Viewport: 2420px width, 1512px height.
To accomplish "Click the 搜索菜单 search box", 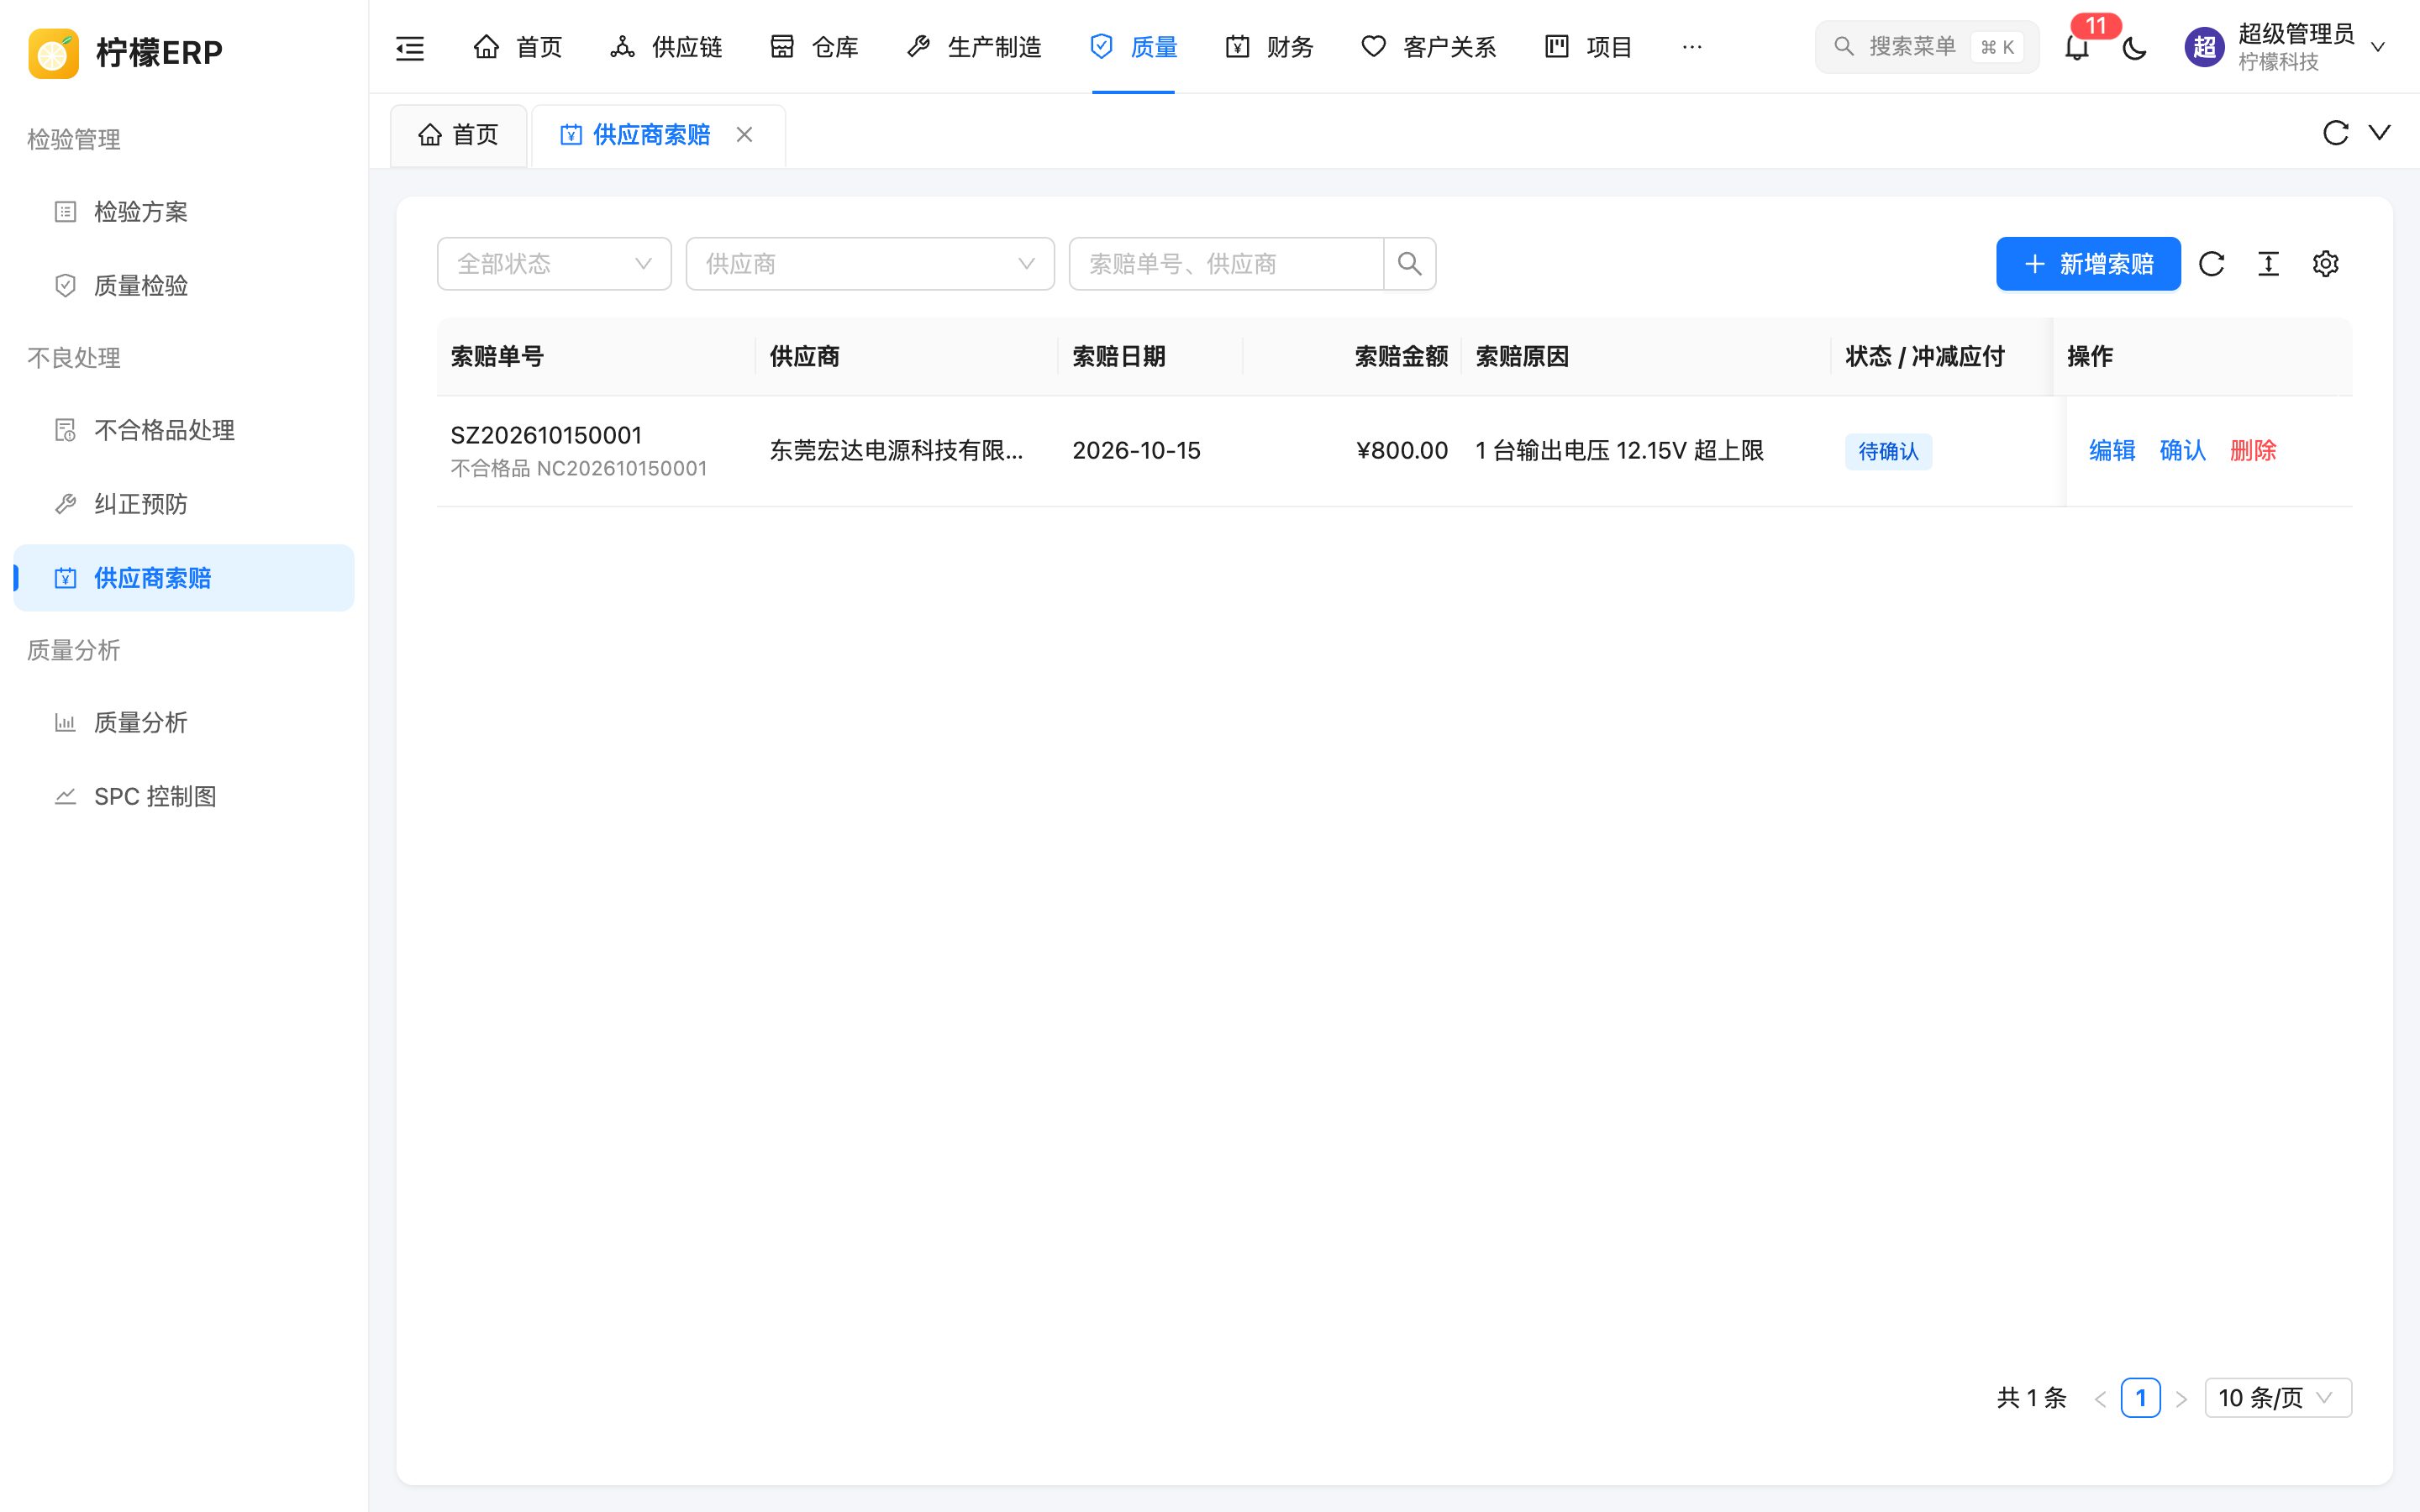I will 1927,47.
